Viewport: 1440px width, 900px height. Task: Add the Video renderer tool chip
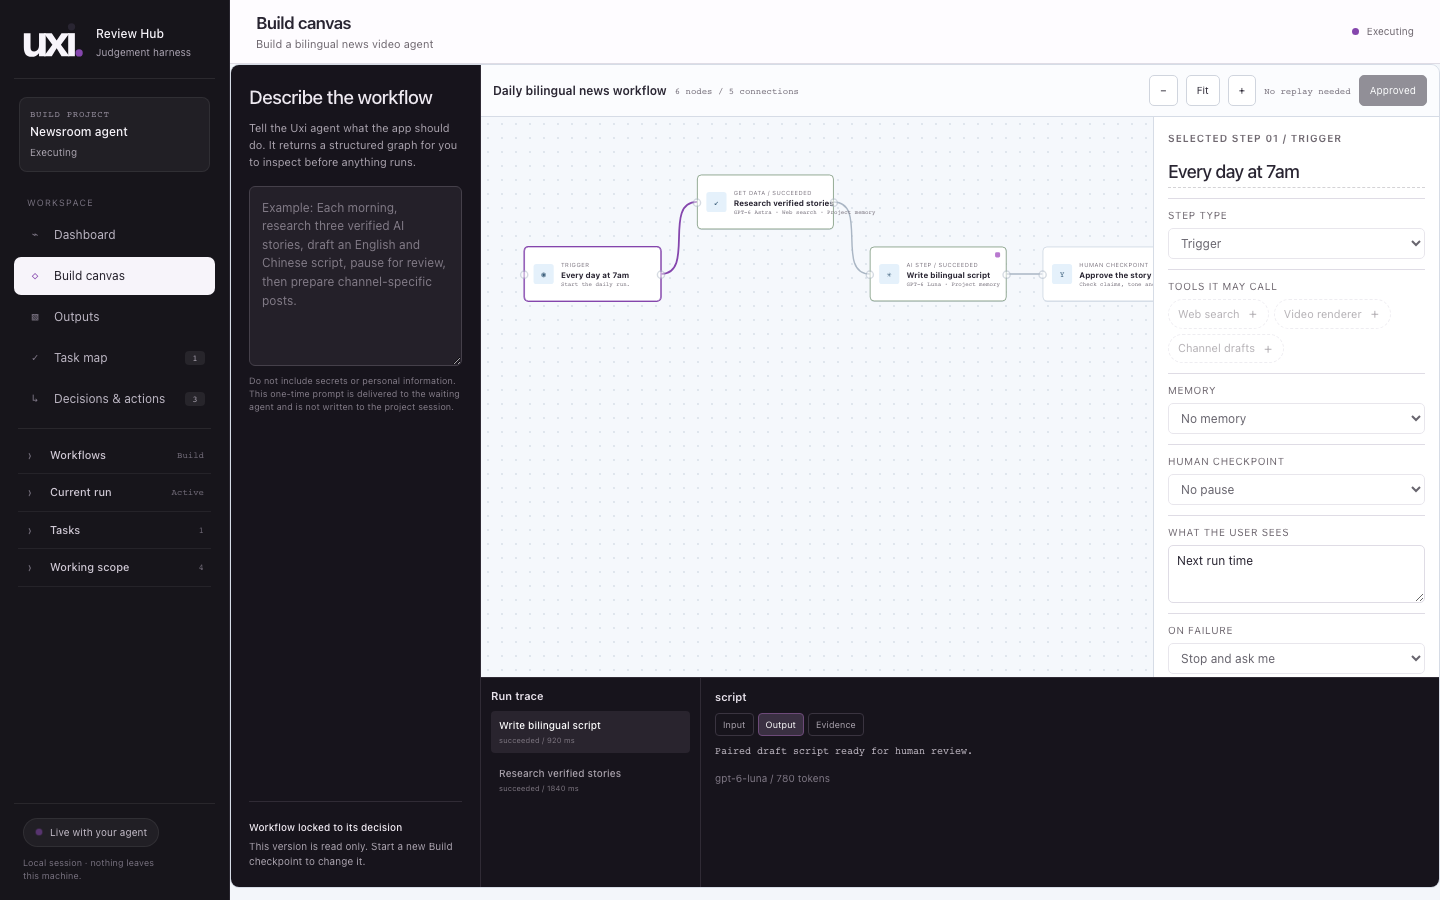coord(1332,314)
